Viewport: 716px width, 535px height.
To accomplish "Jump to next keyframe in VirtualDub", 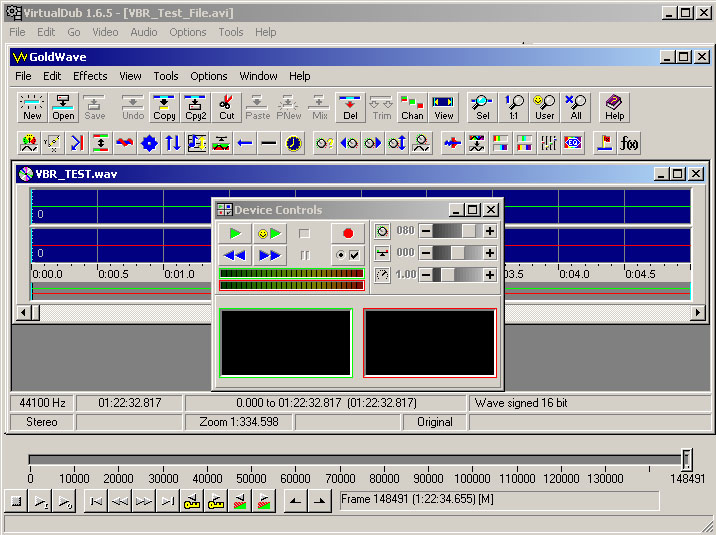I will [x=216, y=502].
